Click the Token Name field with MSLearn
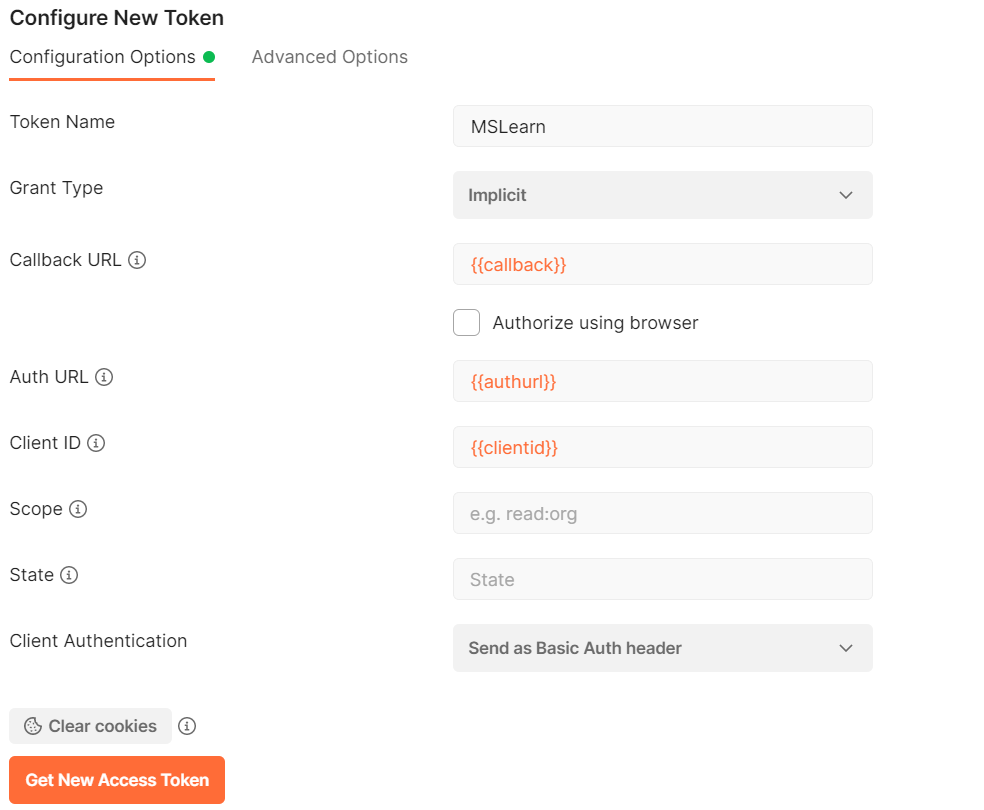Screen dimensions: 984x810 tap(663, 126)
